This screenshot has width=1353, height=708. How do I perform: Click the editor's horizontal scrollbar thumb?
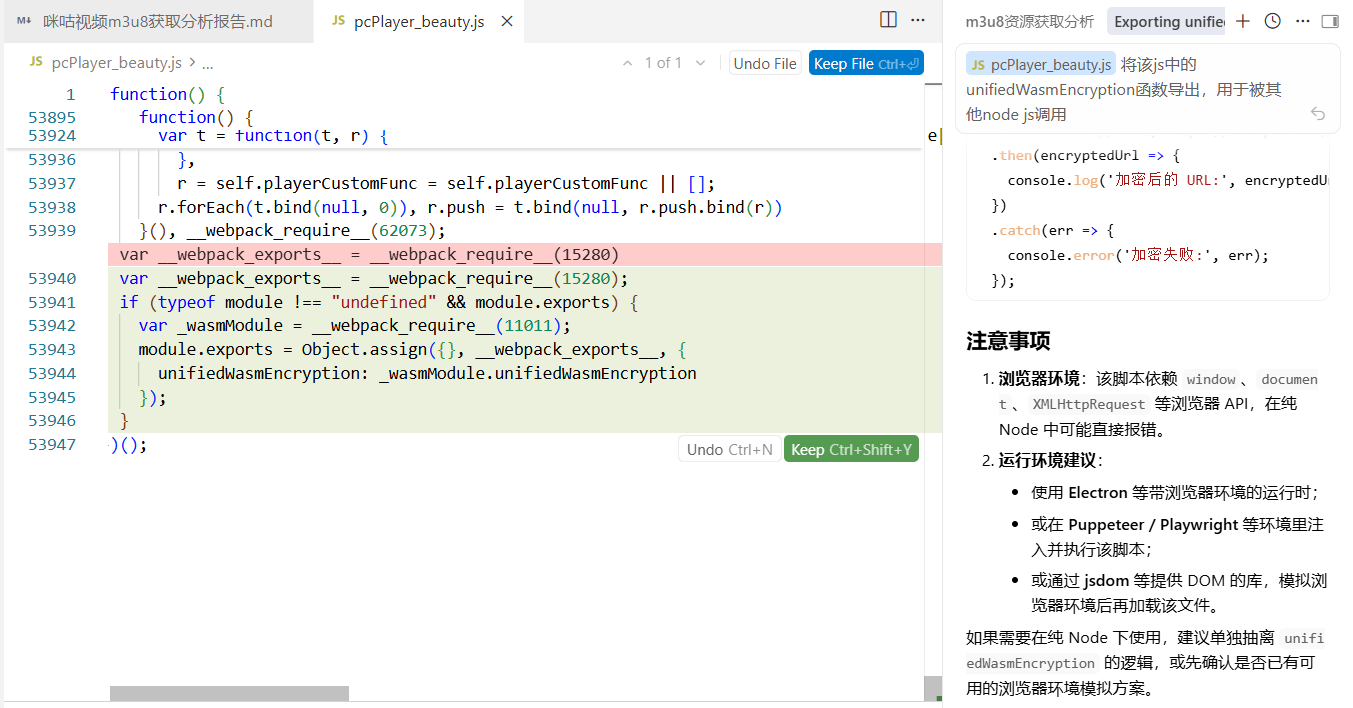pos(229,693)
